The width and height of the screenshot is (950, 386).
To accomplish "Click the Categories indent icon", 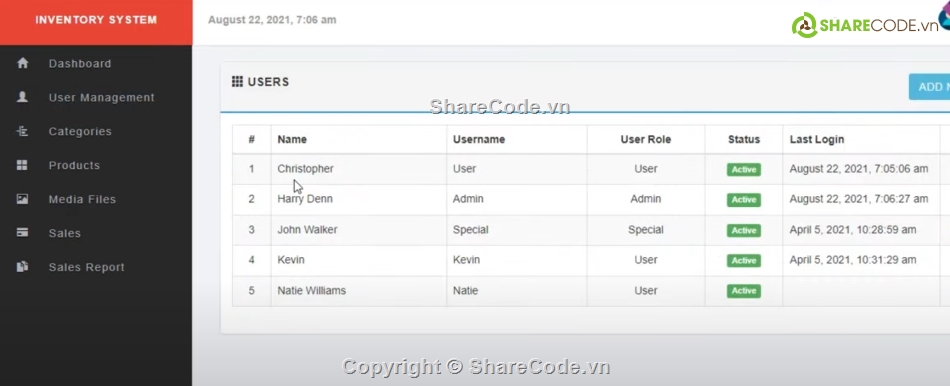I will coord(22,131).
